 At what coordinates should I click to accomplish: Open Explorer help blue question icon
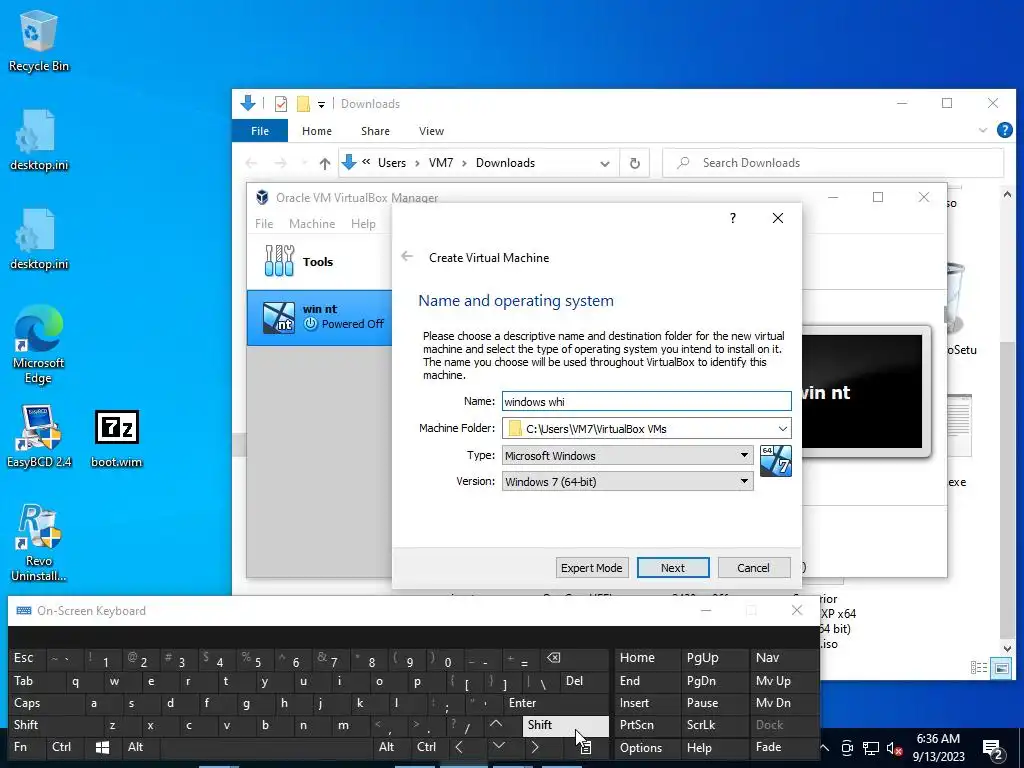pyautogui.click(x=1004, y=130)
